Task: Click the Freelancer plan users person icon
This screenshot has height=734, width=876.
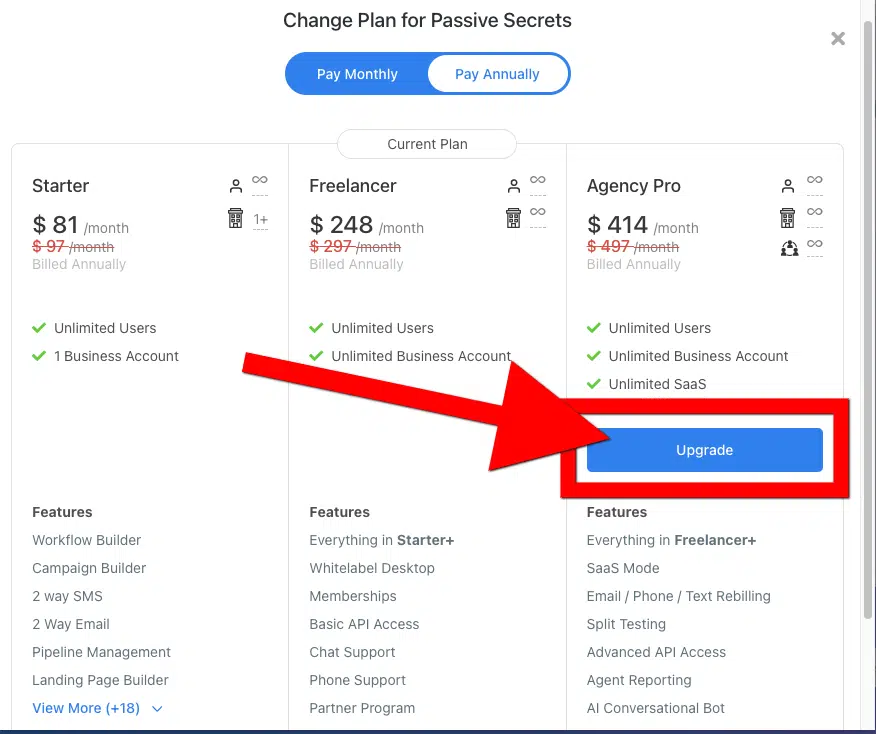Action: coord(513,186)
